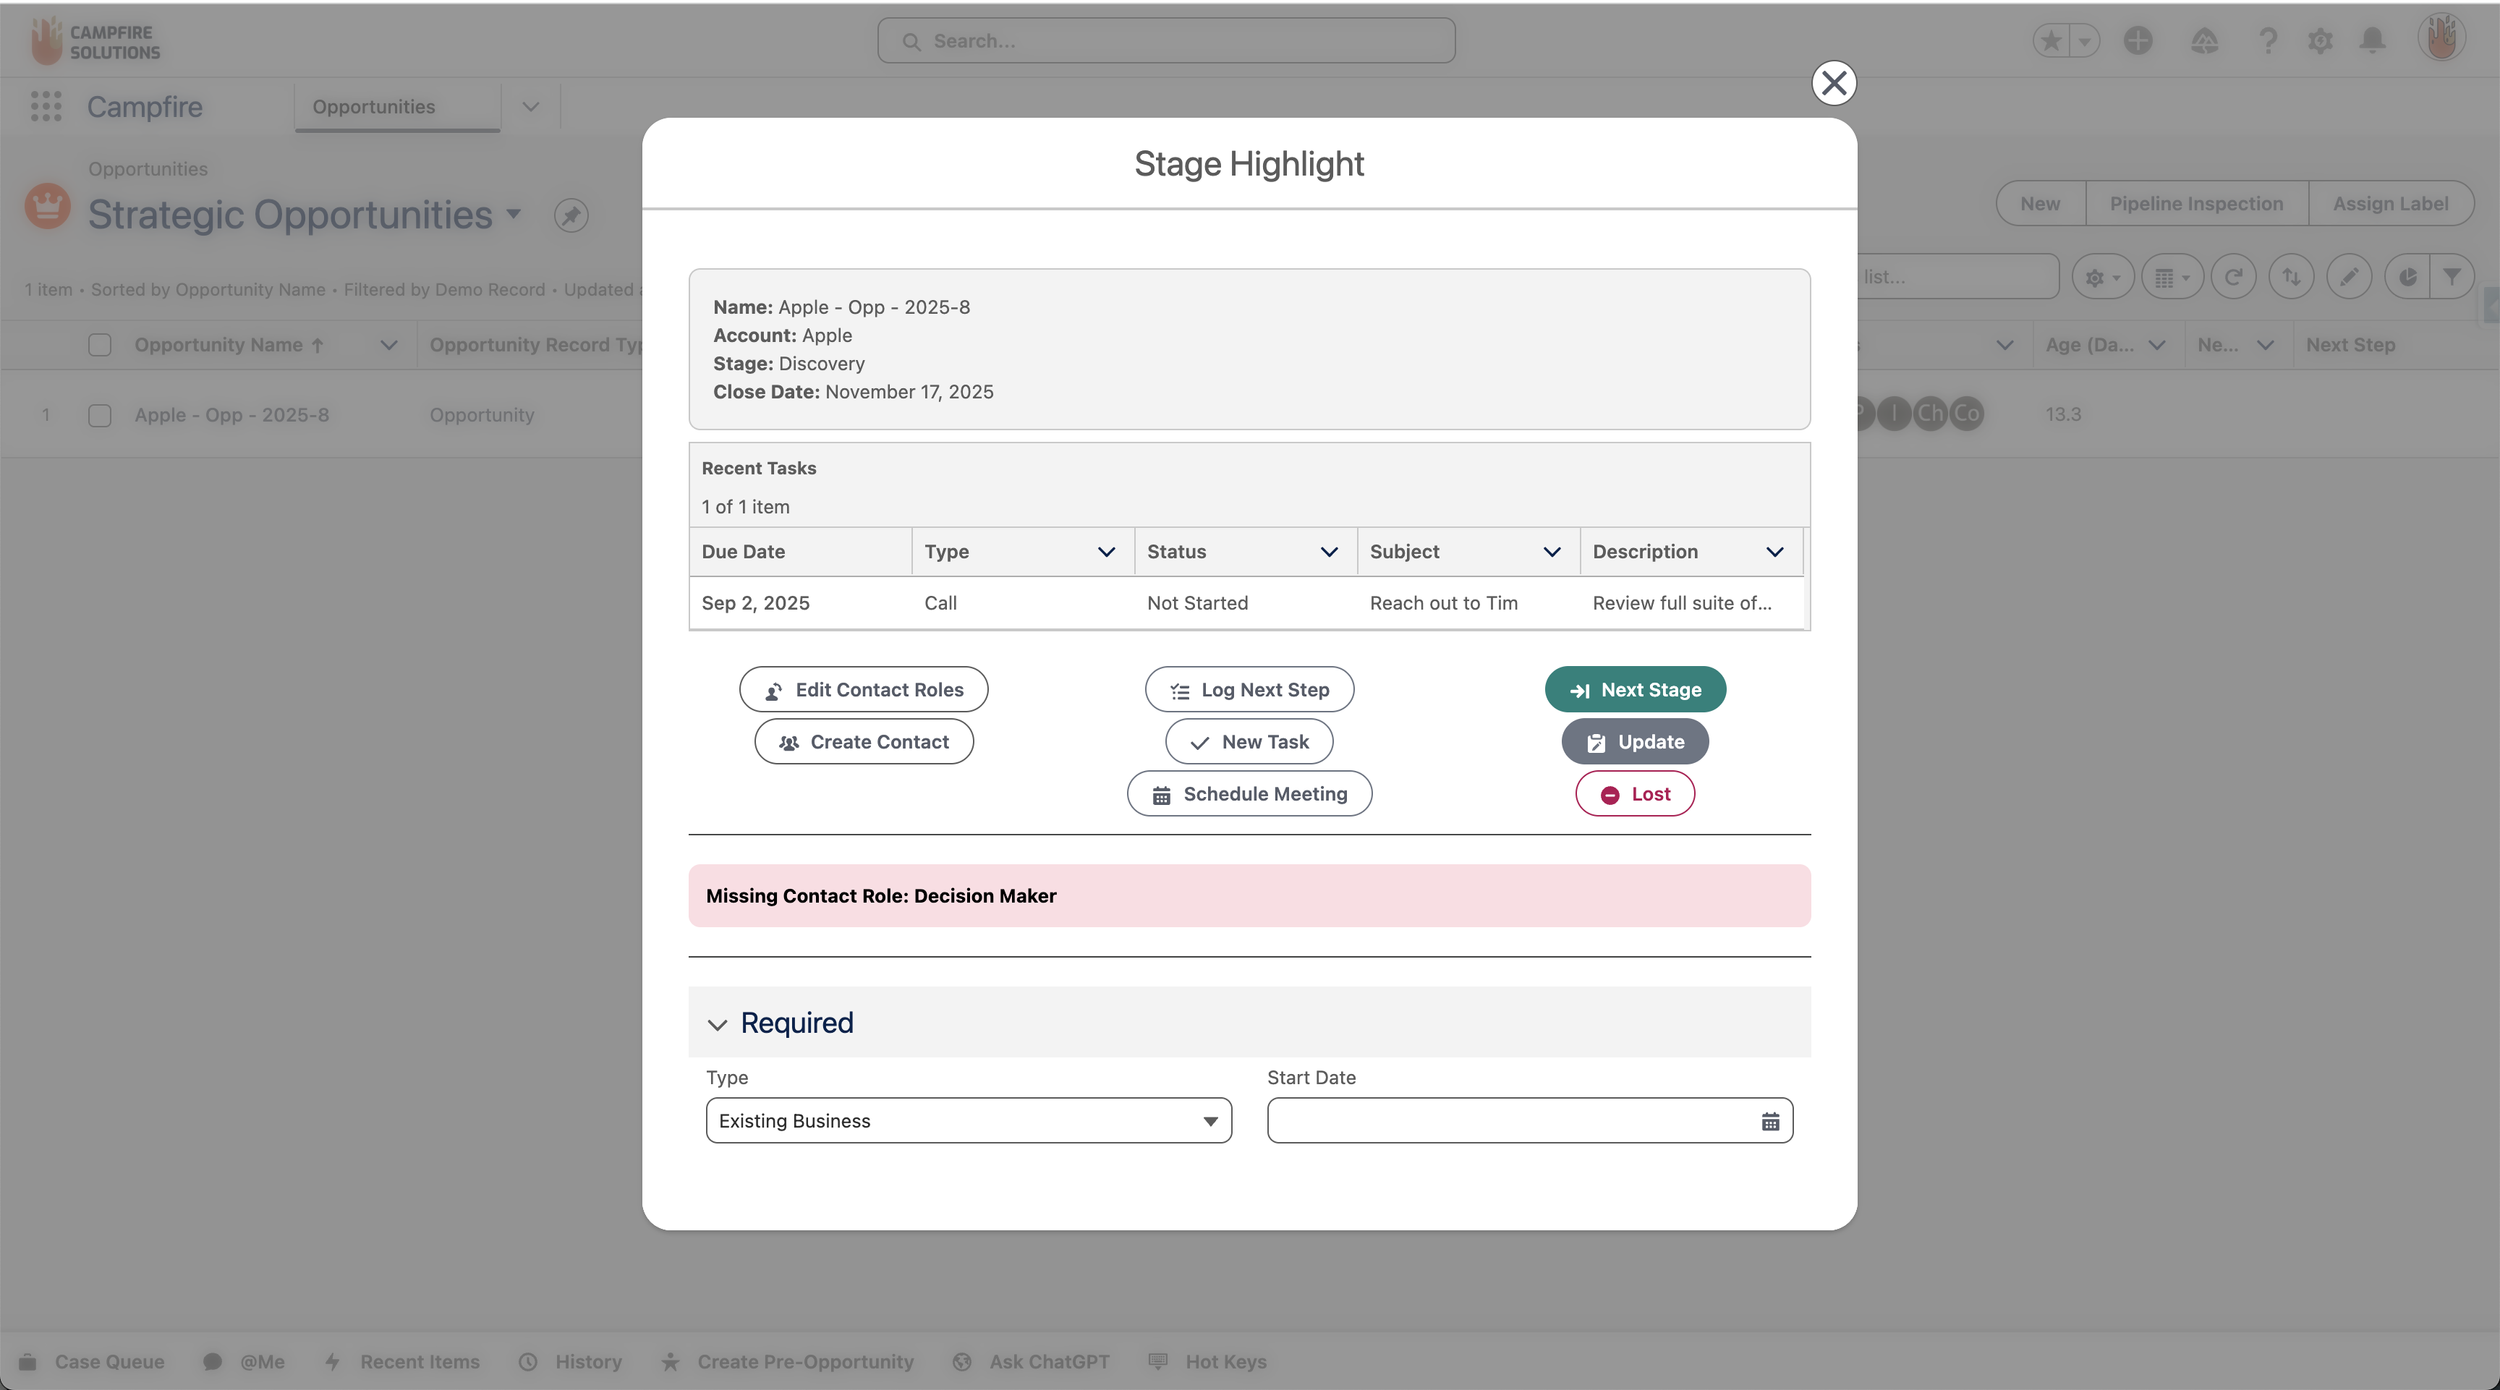Close the Stage Highlight dialog
2500x1390 pixels.
point(1833,83)
